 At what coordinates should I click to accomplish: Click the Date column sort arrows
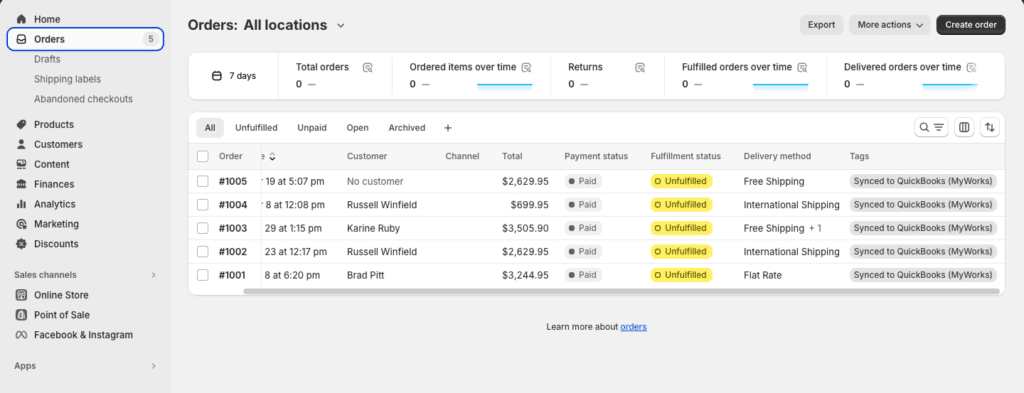(272, 157)
